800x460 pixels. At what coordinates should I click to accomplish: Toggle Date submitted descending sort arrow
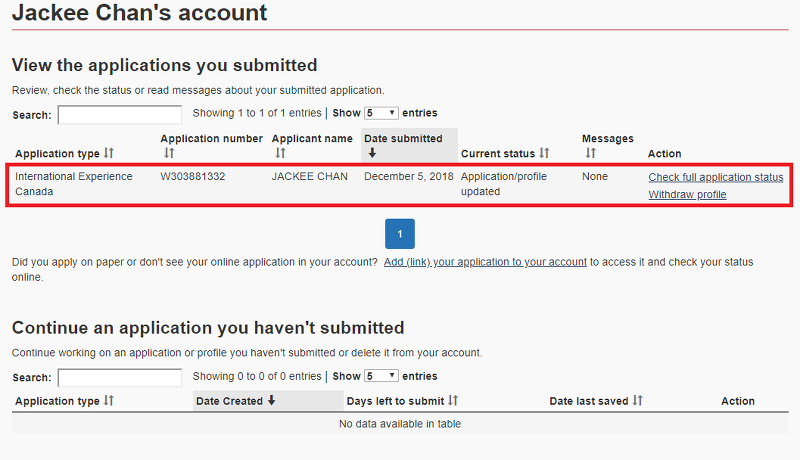[x=372, y=153]
